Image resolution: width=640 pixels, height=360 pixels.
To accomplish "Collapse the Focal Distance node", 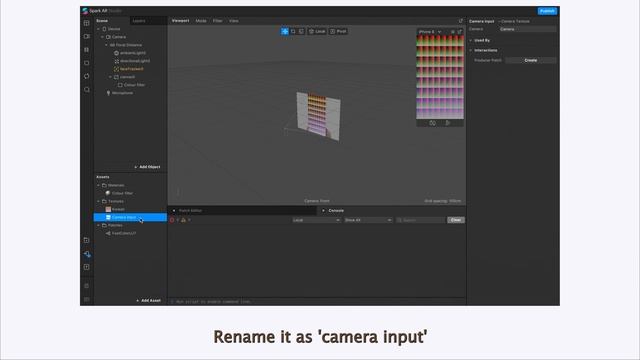I will point(107,45).
